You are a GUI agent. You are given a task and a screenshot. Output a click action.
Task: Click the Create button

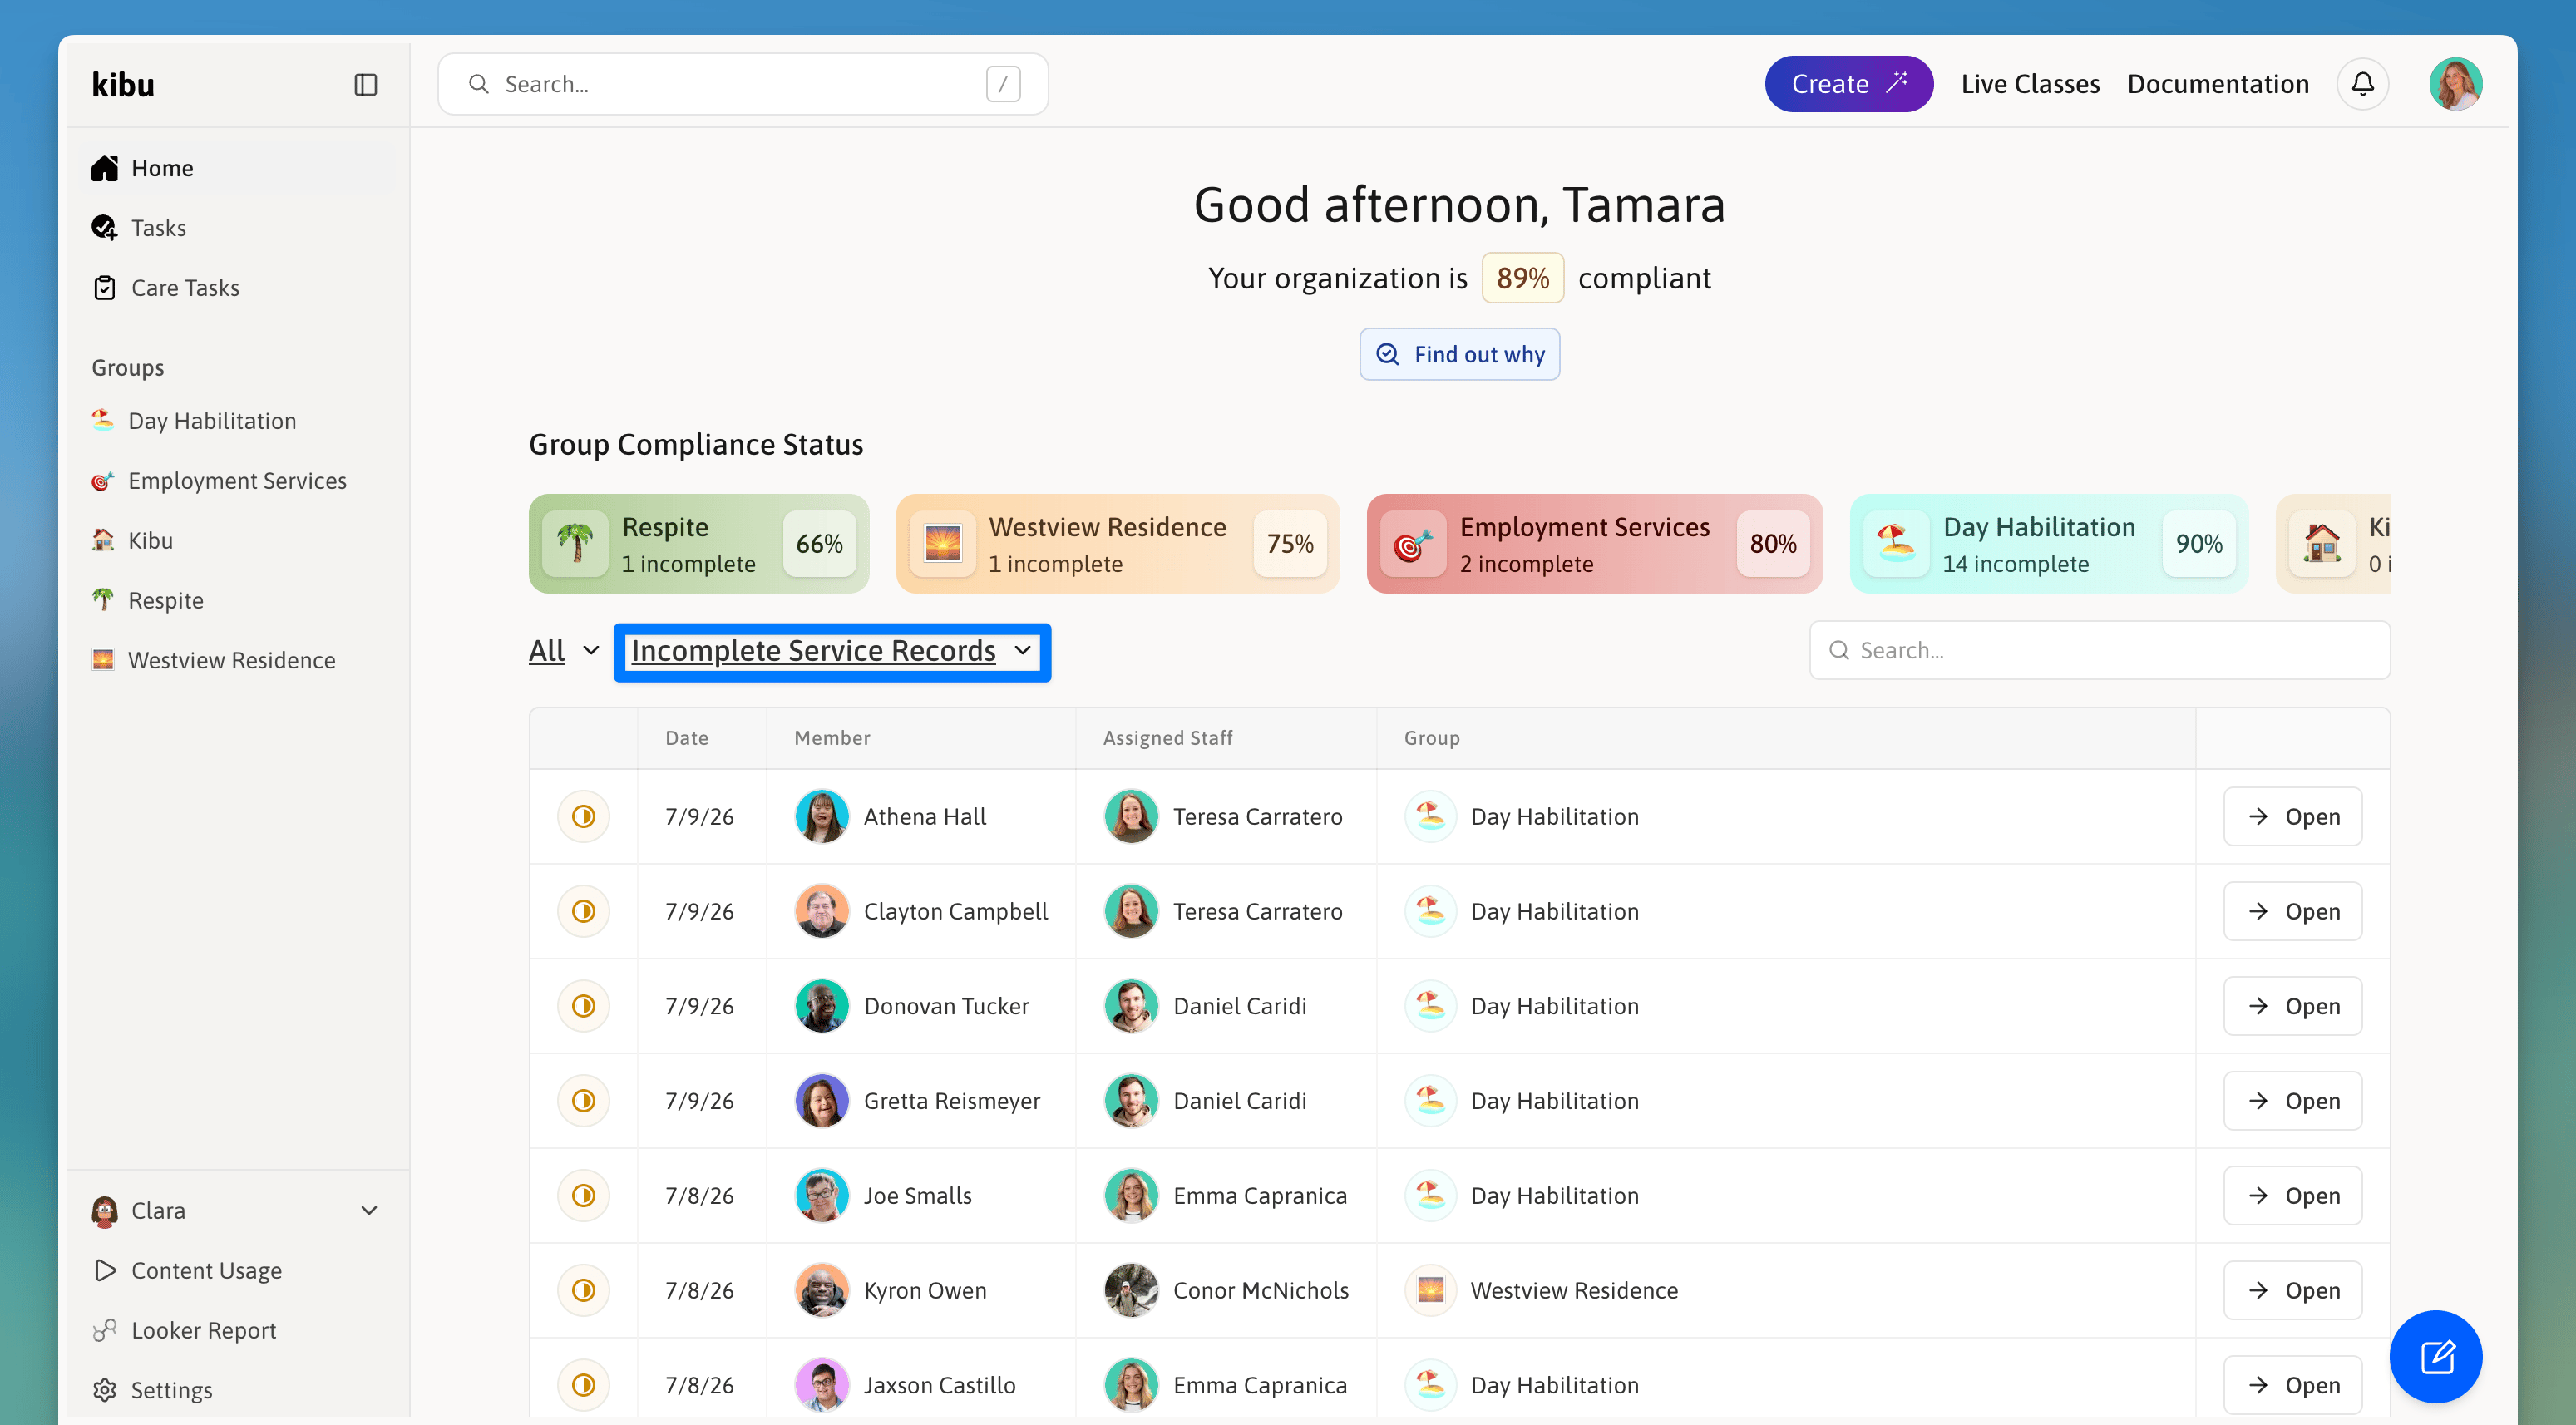[x=1848, y=84]
